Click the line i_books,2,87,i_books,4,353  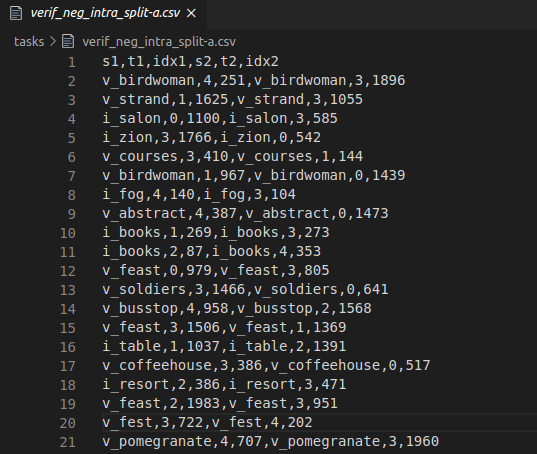click(212, 252)
